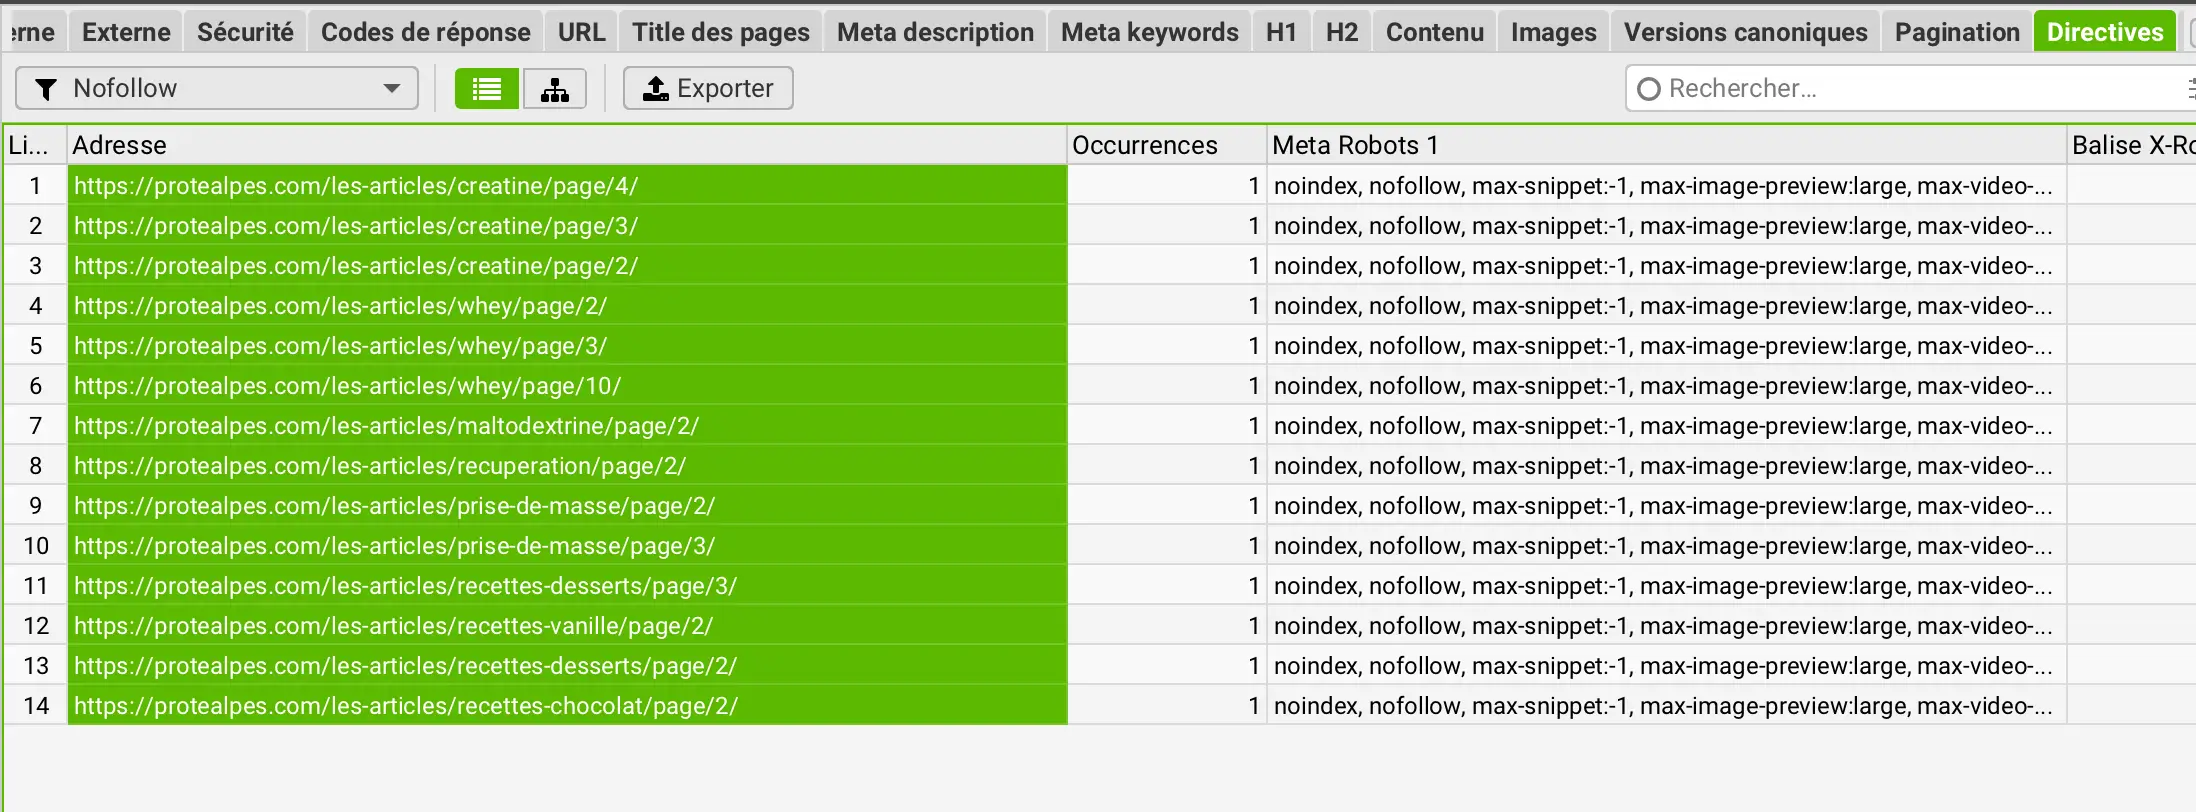Type in the Rechercher search field
This screenshot has height=812, width=2196.
(1900, 89)
